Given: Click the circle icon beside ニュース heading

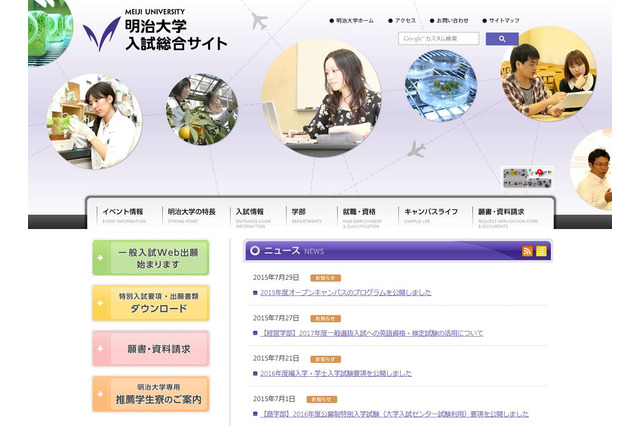Looking at the screenshot, I should click(255, 251).
